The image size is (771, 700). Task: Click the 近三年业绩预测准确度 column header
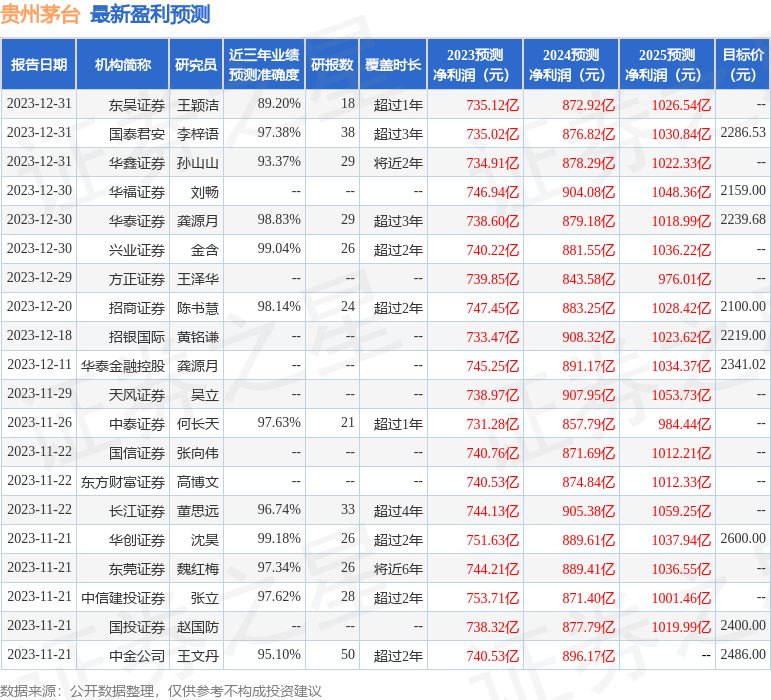point(264,64)
